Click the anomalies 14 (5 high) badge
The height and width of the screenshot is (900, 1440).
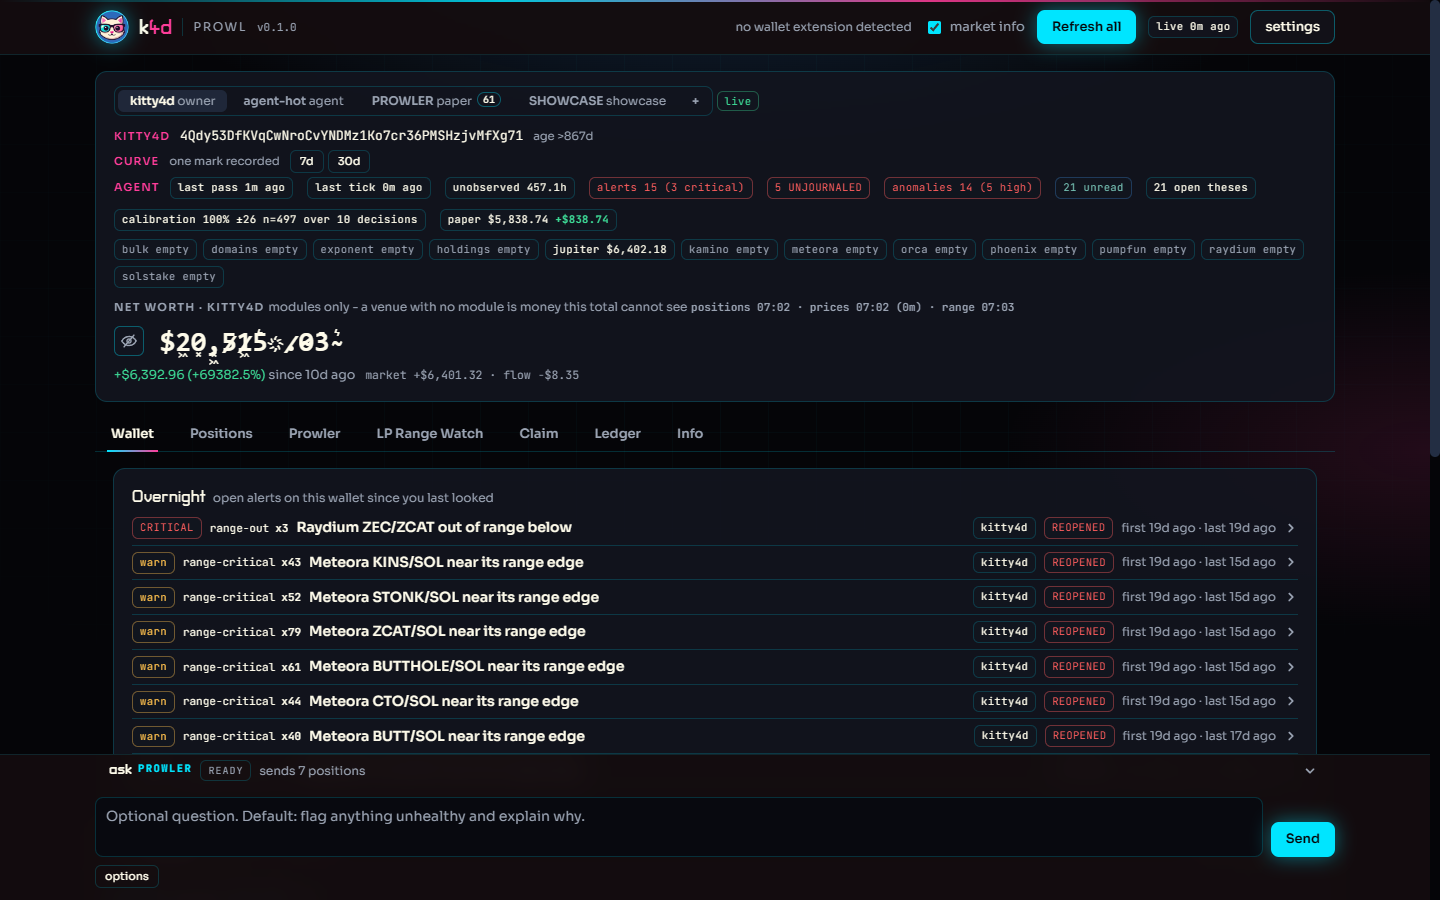point(962,188)
